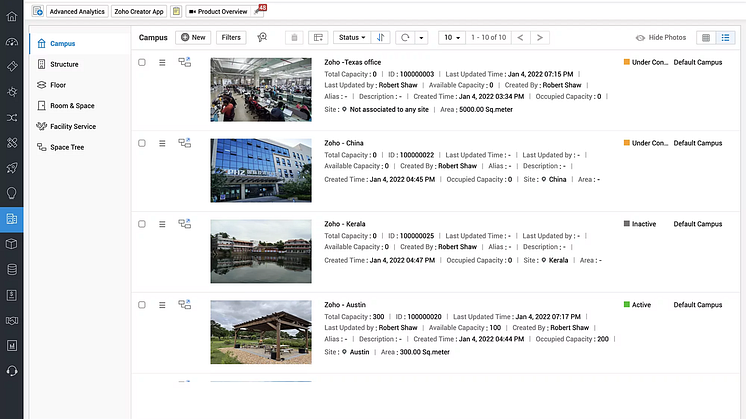Open the purchase/invoice icon in the sidebar
This screenshot has height=419, width=746.
click(x=11, y=295)
